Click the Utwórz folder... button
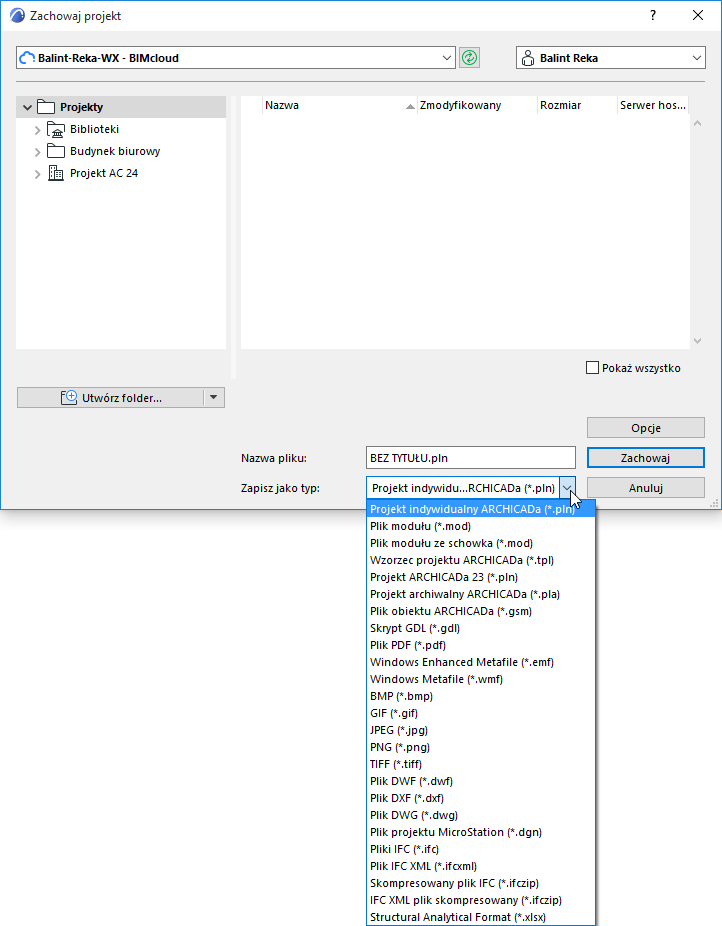 [110, 397]
